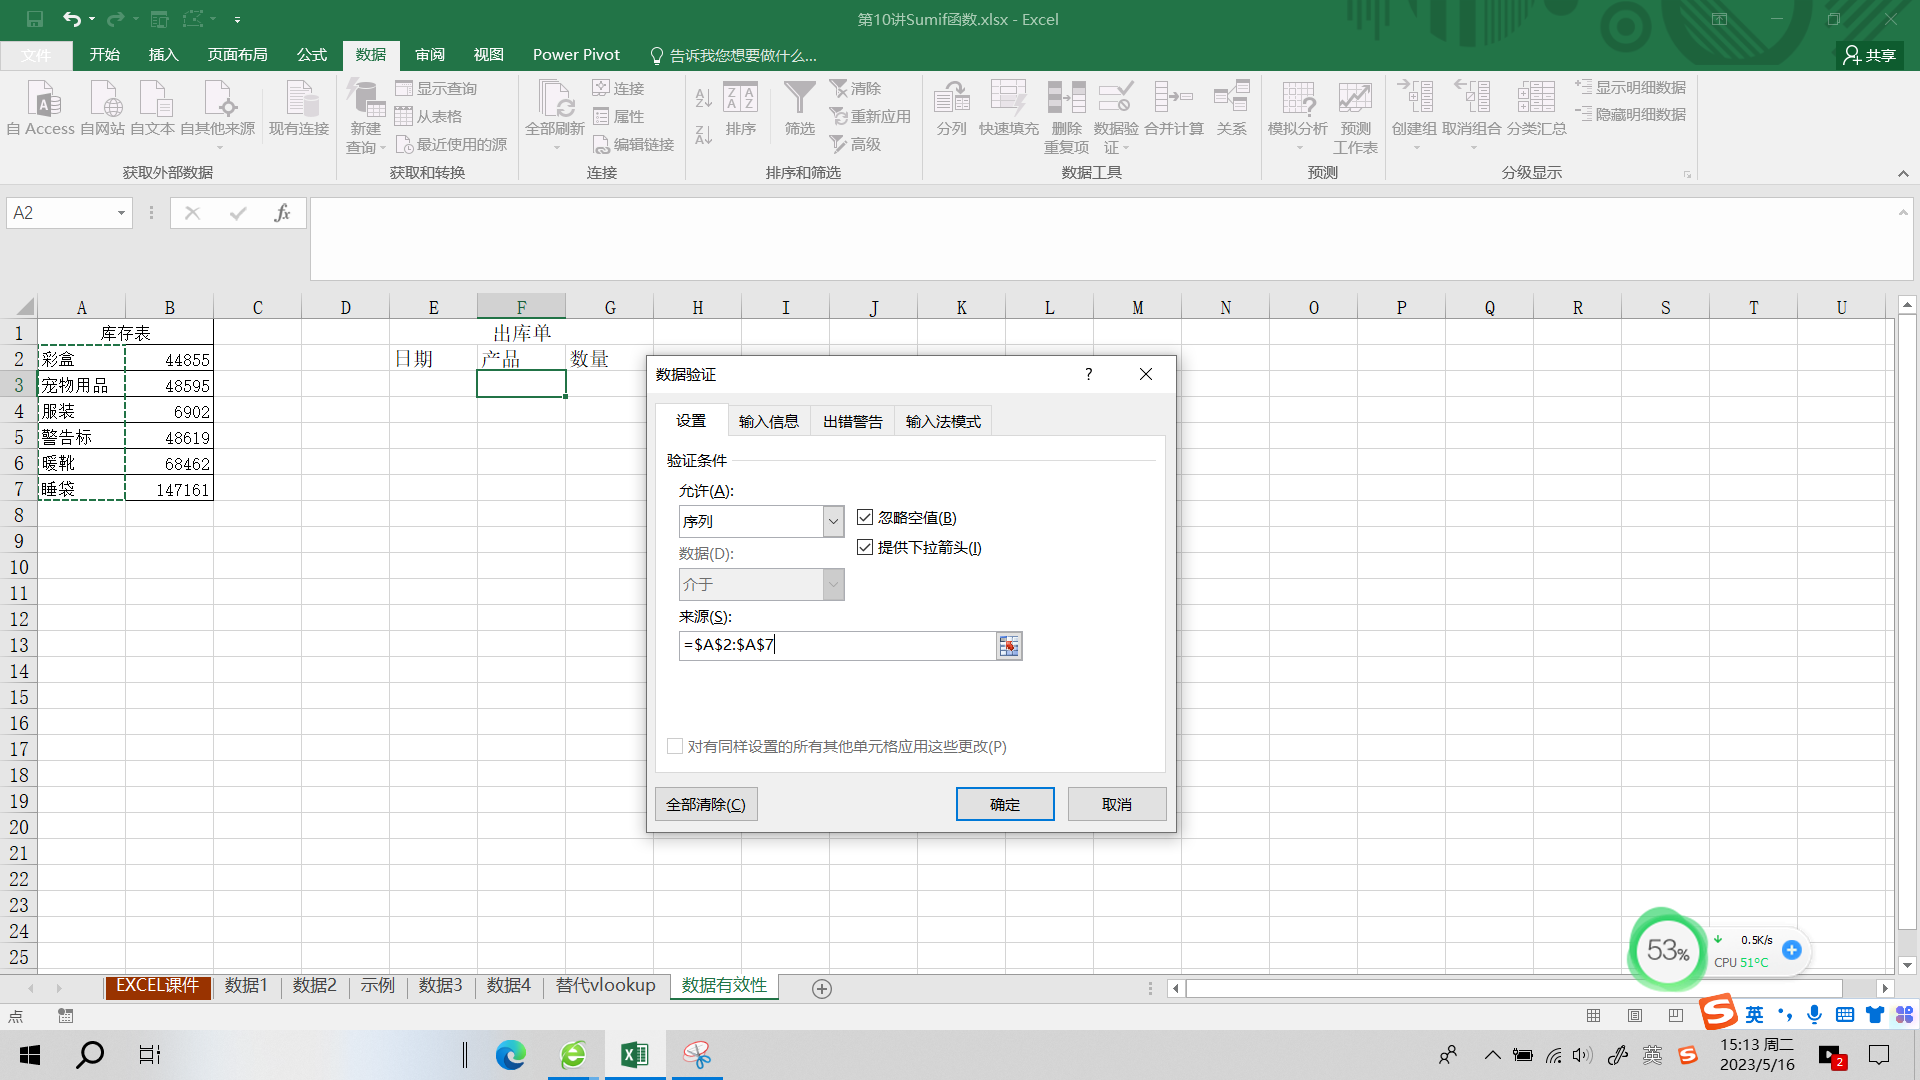Click the Subtotal (分类汇总) icon
The height and width of the screenshot is (1080, 1920).
coord(1536,108)
